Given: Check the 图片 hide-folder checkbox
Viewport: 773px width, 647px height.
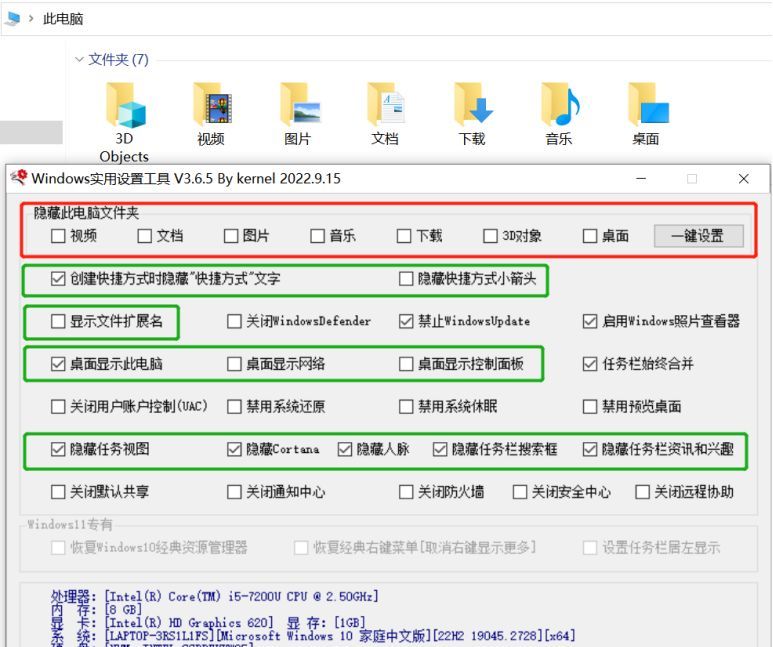Looking at the screenshot, I should click(x=231, y=236).
